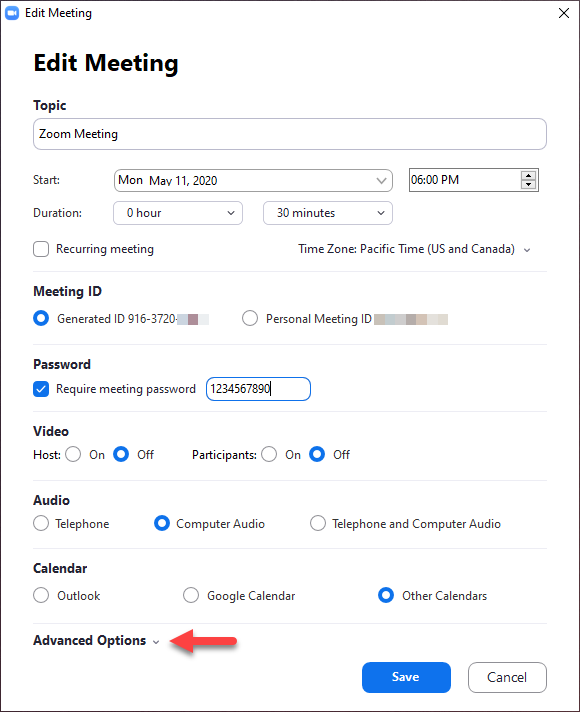The height and width of the screenshot is (712, 580).
Task: Enable the Recurring meeting checkbox
Action: 41,249
